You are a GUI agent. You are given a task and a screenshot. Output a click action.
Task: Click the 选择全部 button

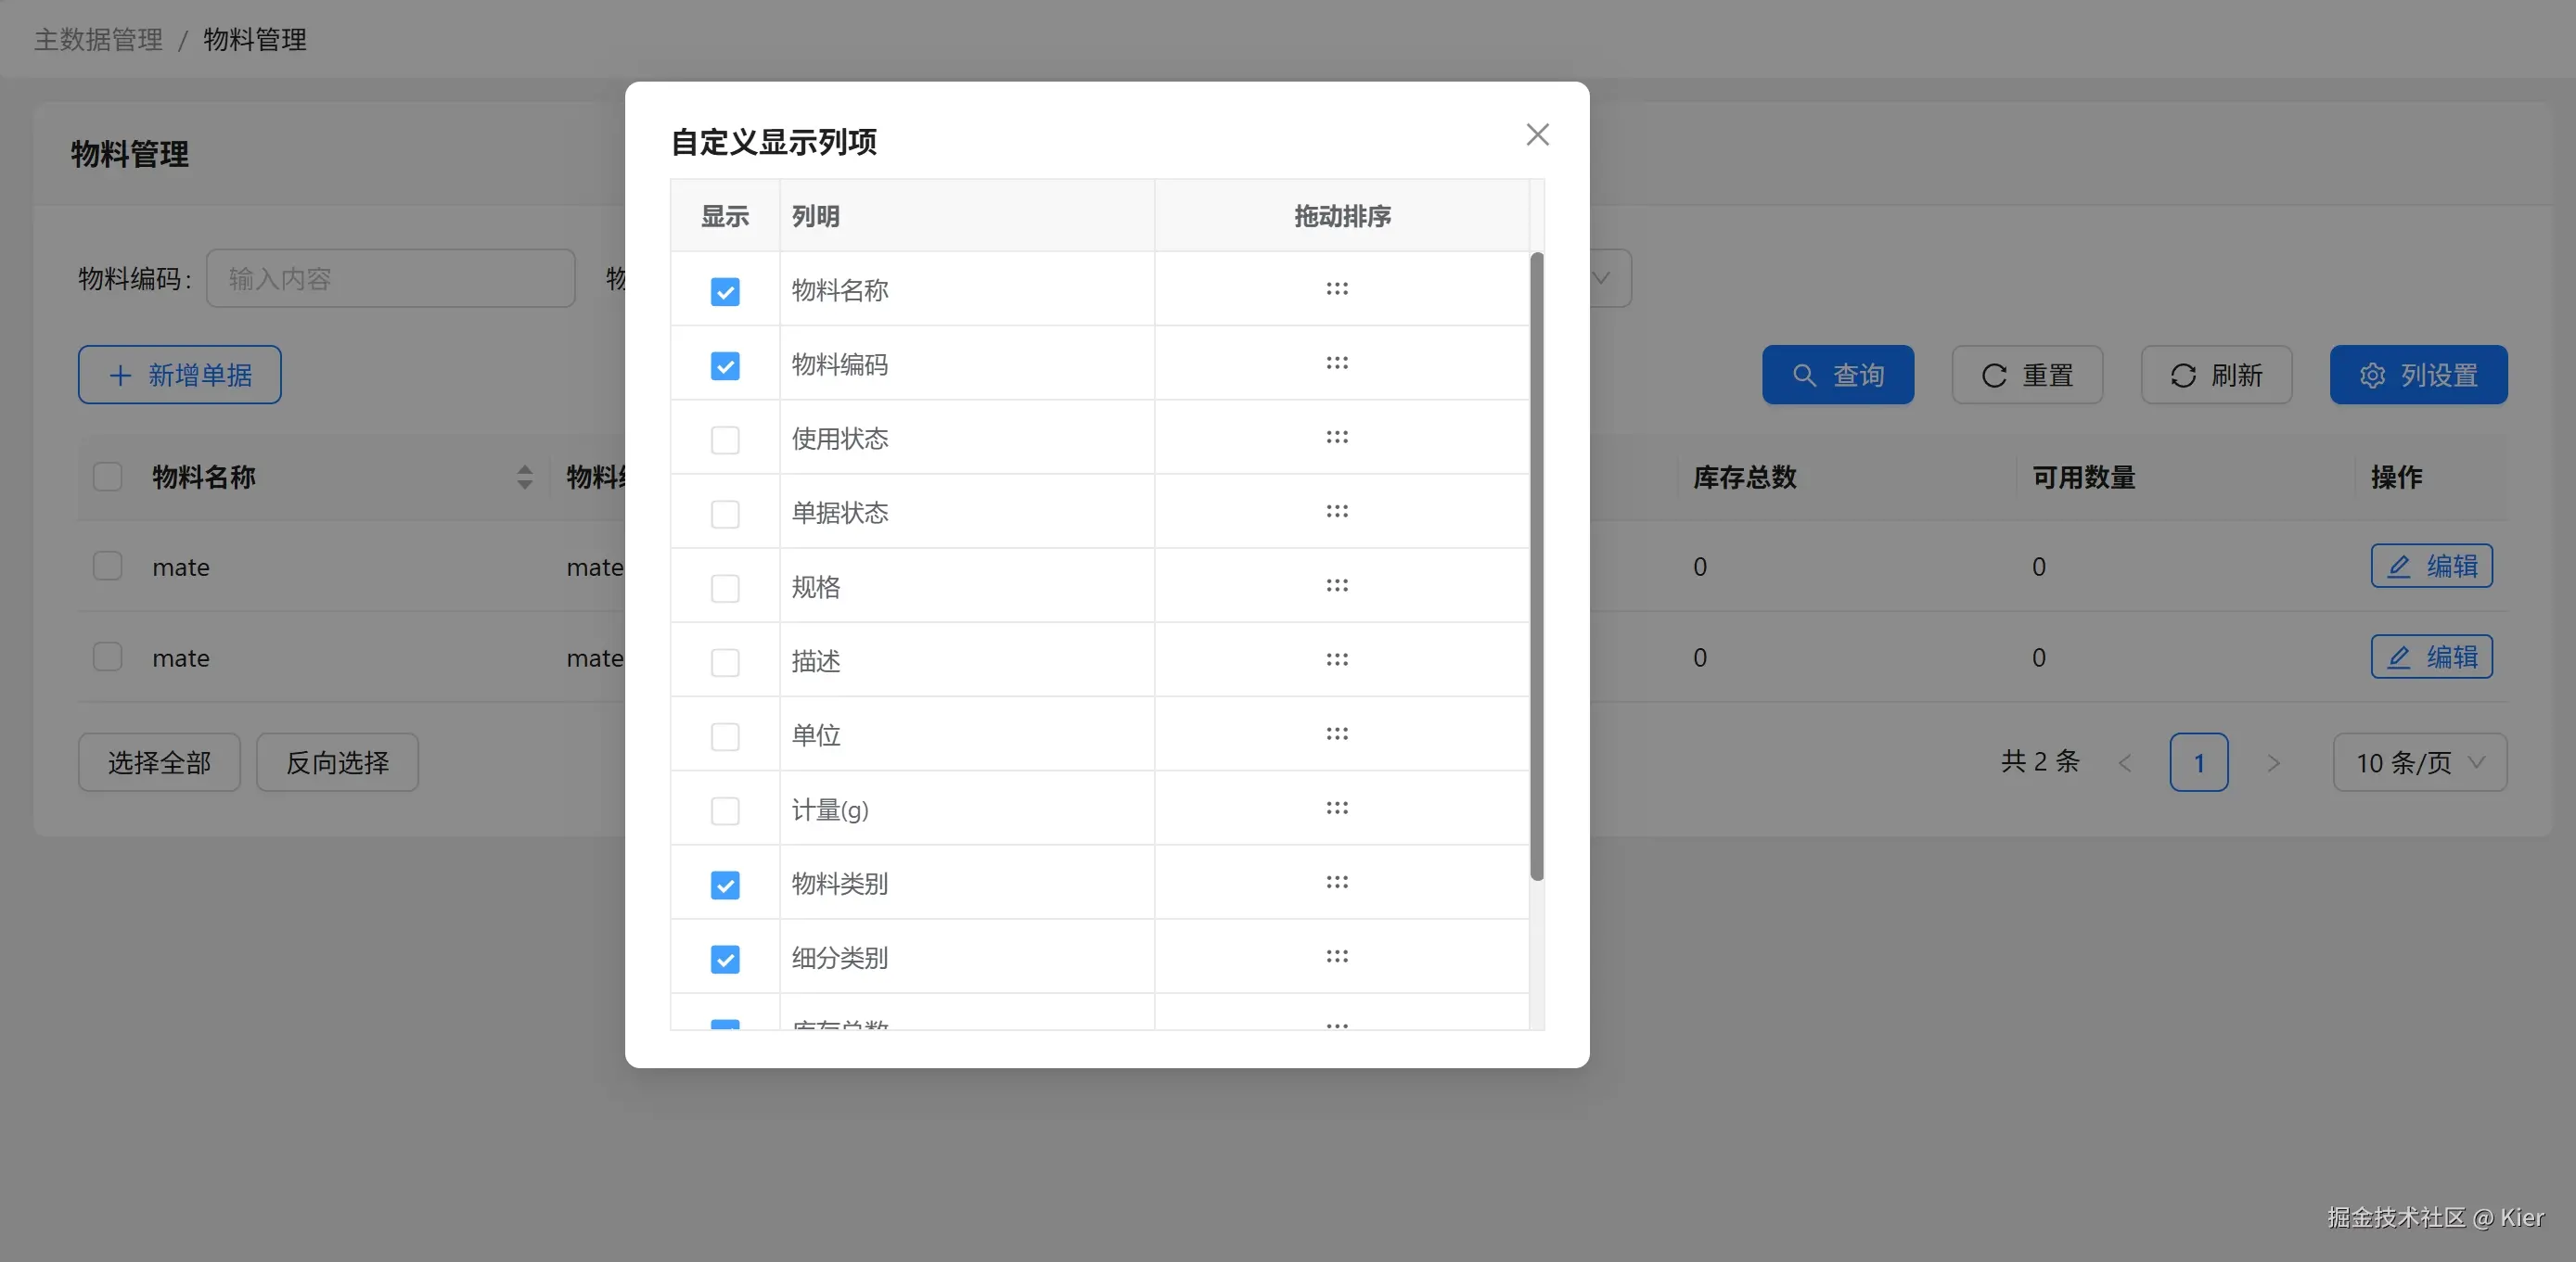point(158,762)
